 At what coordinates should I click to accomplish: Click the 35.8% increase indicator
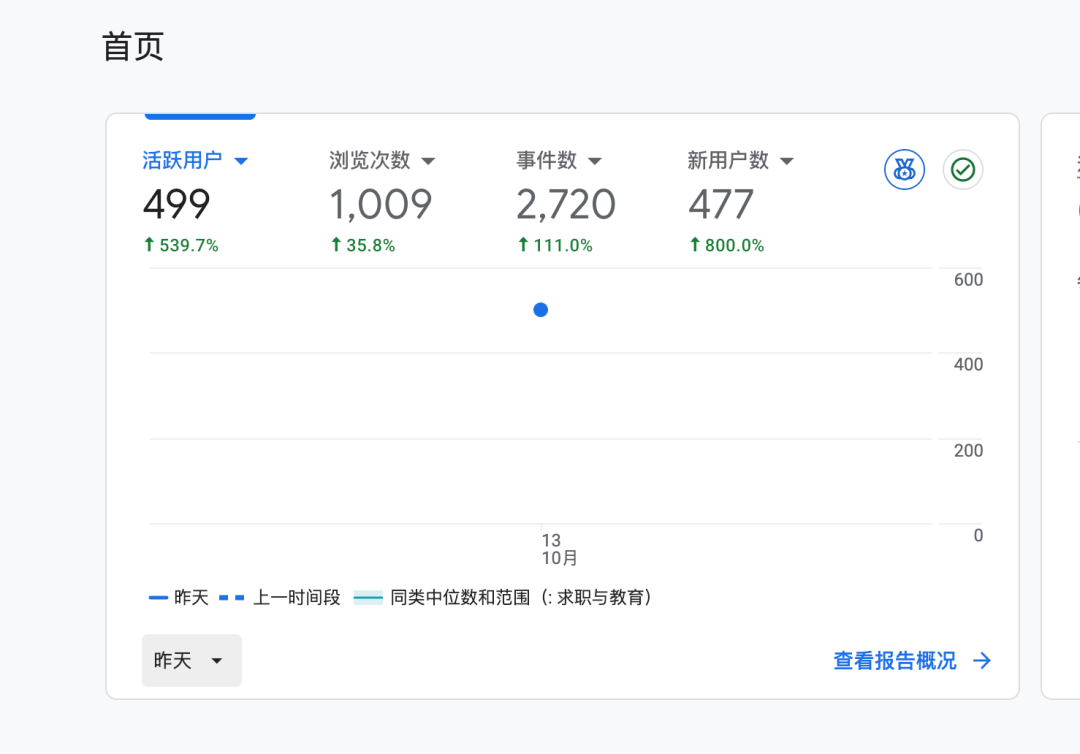[x=362, y=245]
